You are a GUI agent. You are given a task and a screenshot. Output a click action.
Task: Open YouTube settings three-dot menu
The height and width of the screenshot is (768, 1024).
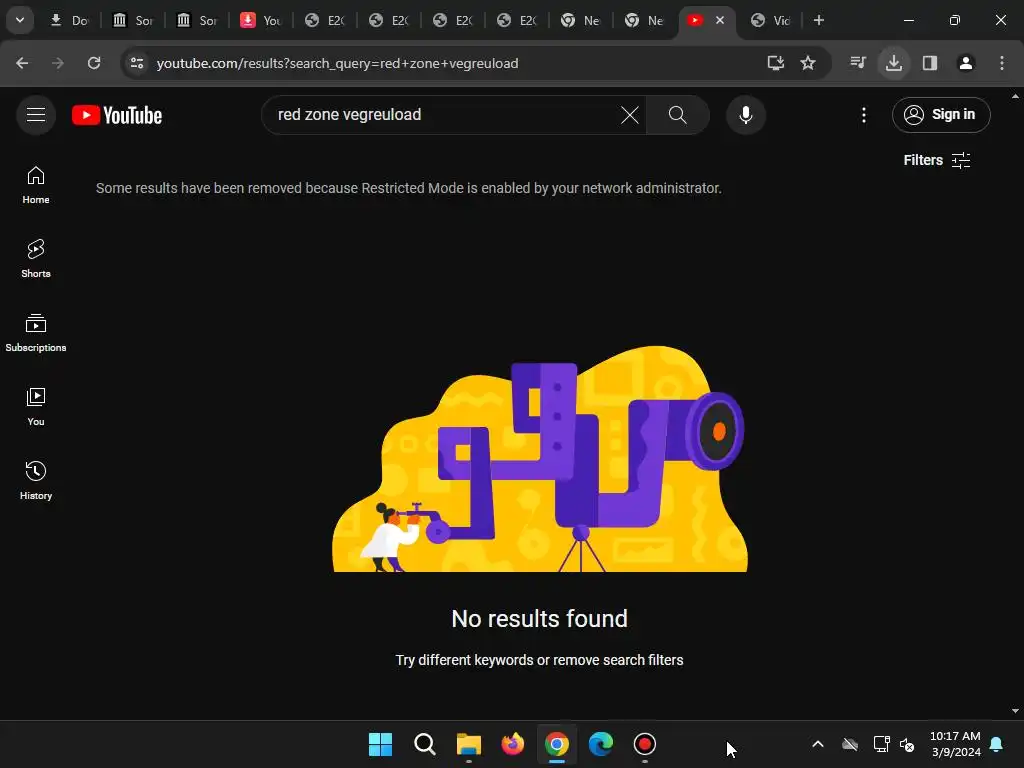pos(863,115)
